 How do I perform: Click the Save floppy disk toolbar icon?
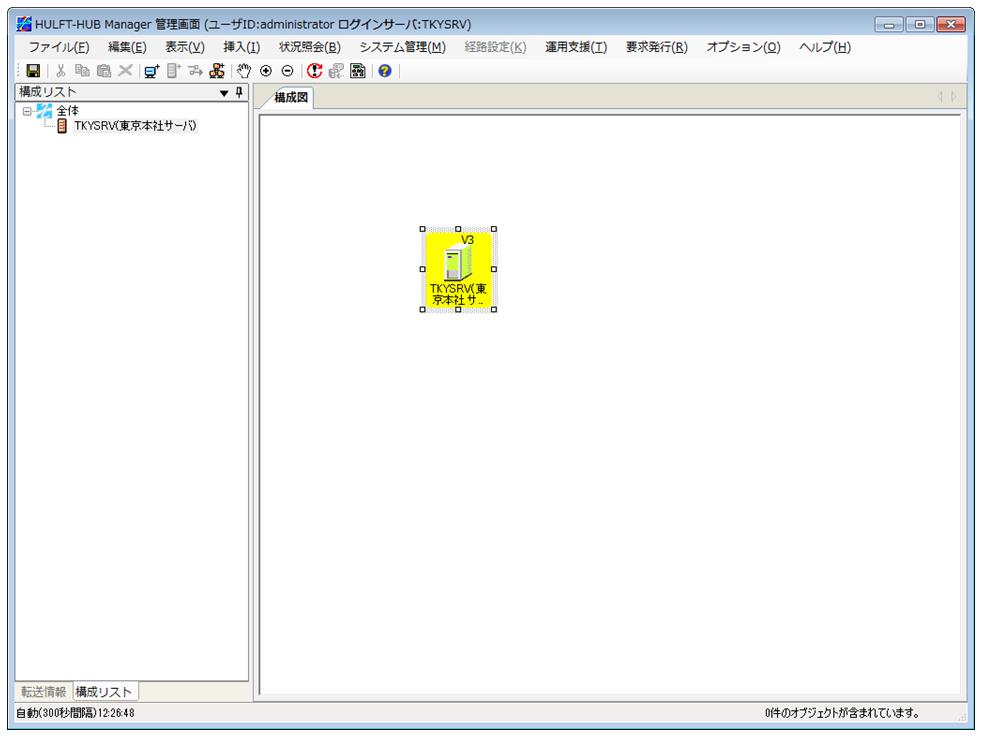coord(32,71)
